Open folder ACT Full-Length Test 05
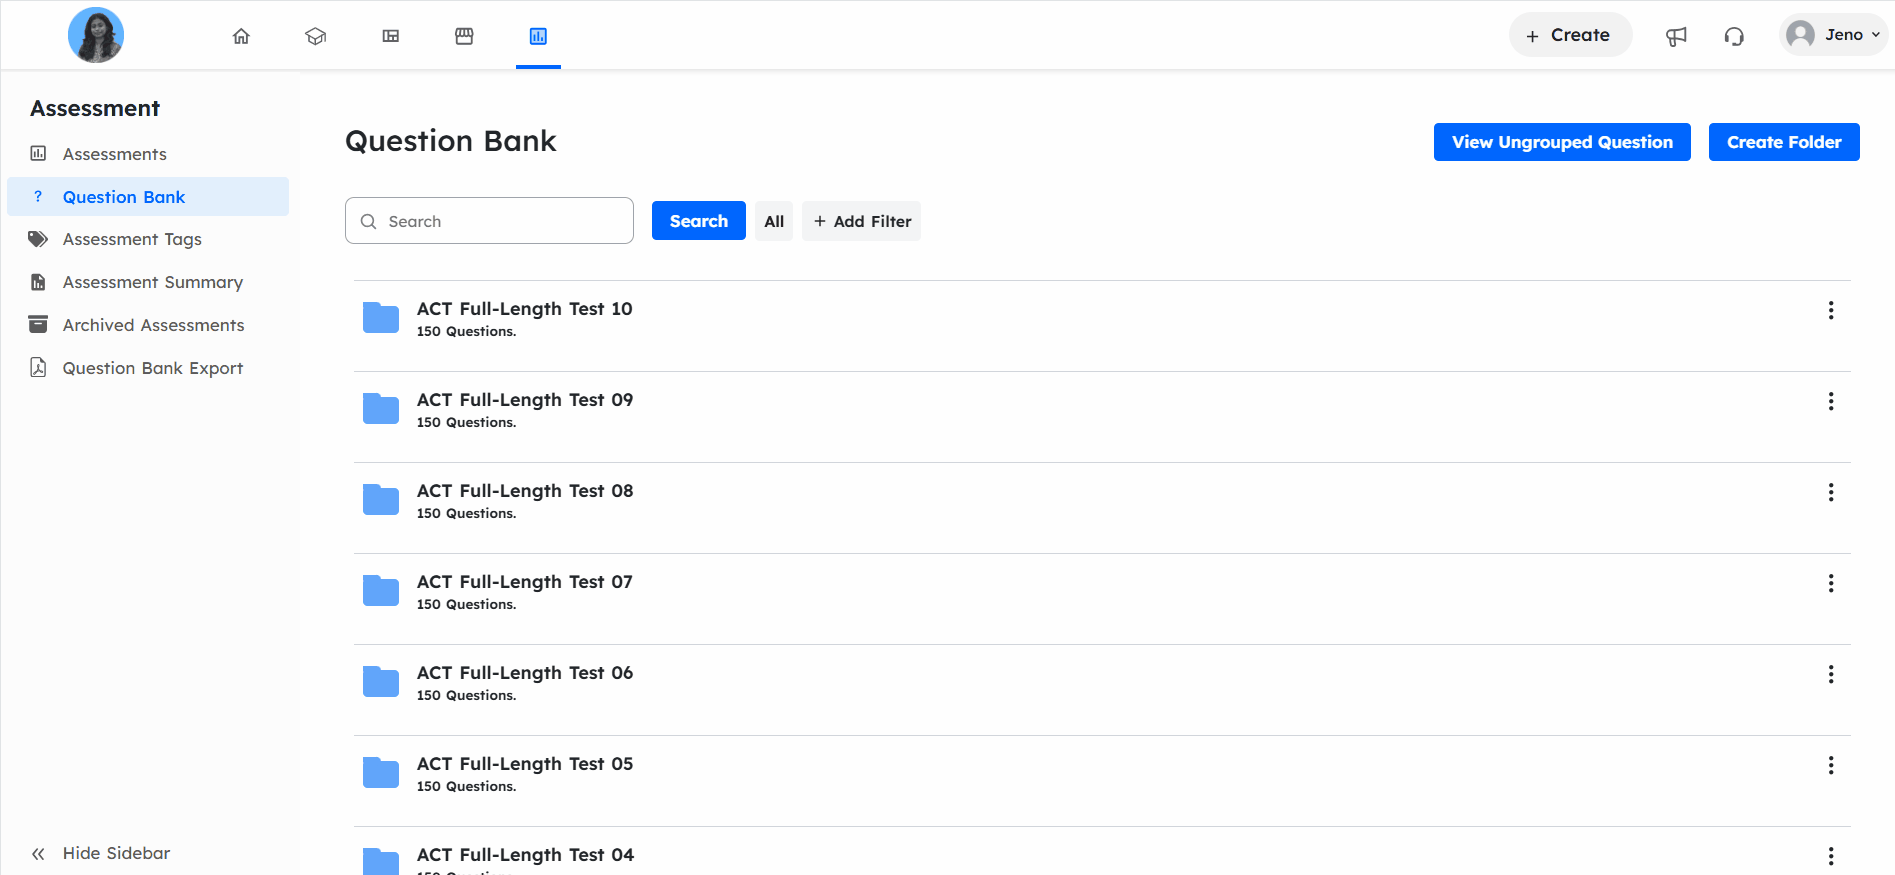Viewport: 1895px width, 875px height. point(525,764)
